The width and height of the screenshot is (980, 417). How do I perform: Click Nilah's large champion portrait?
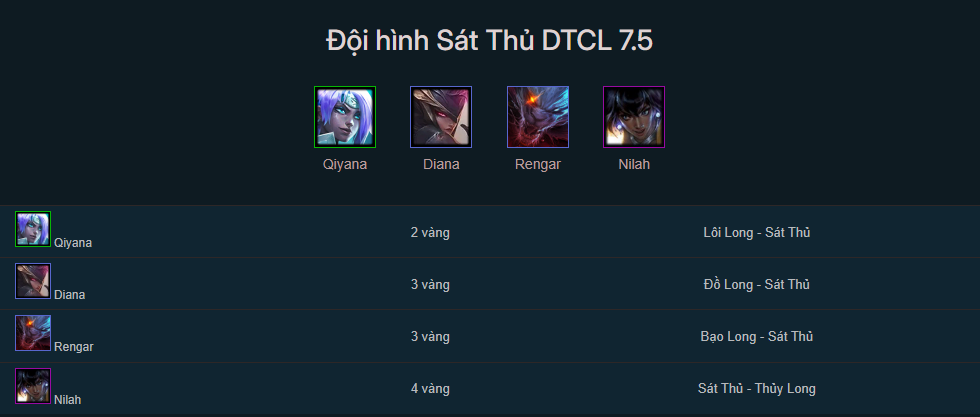tap(634, 117)
